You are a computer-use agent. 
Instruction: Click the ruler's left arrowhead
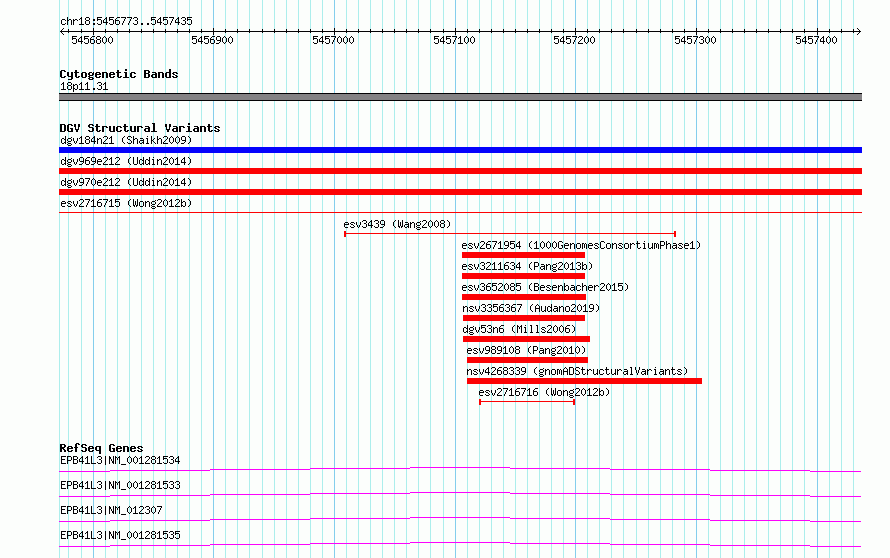tap(62, 31)
